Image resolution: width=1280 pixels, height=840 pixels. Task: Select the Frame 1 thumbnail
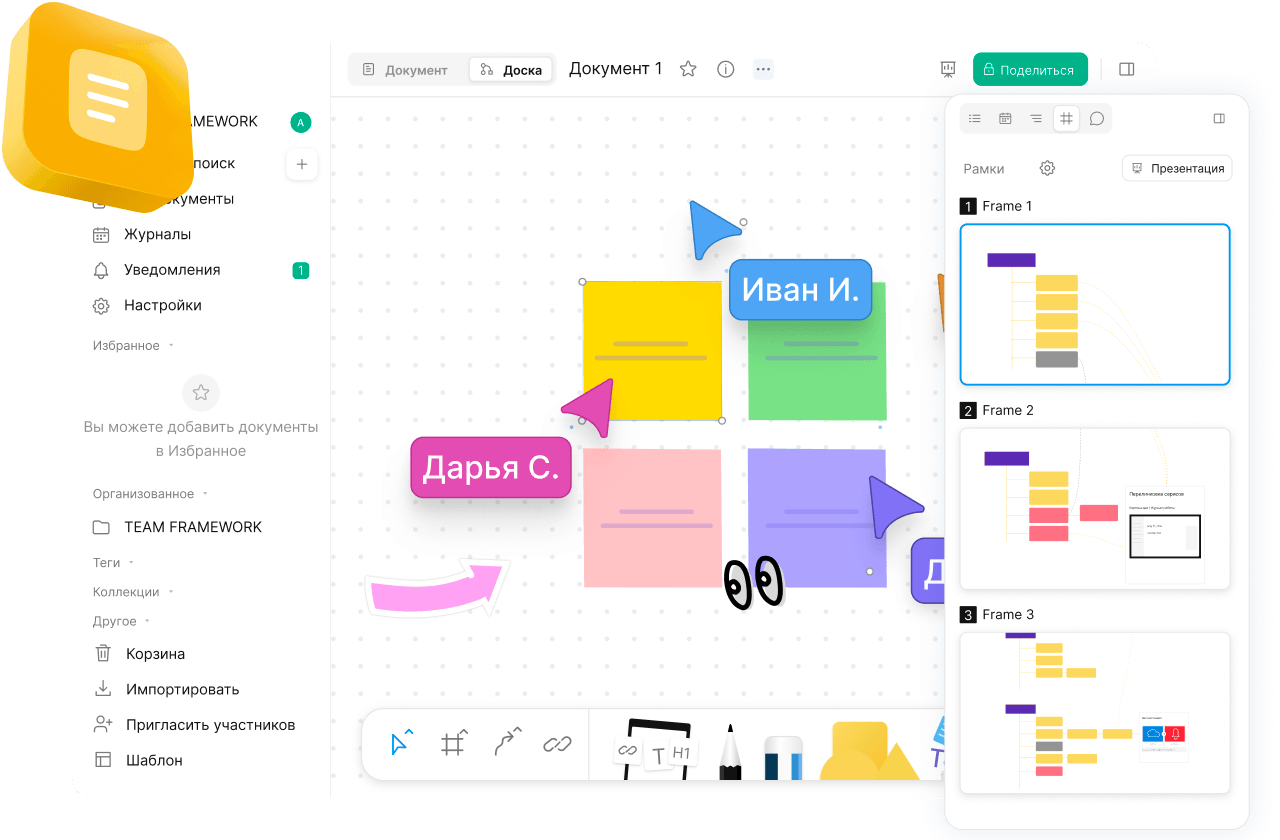(x=1095, y=304)
